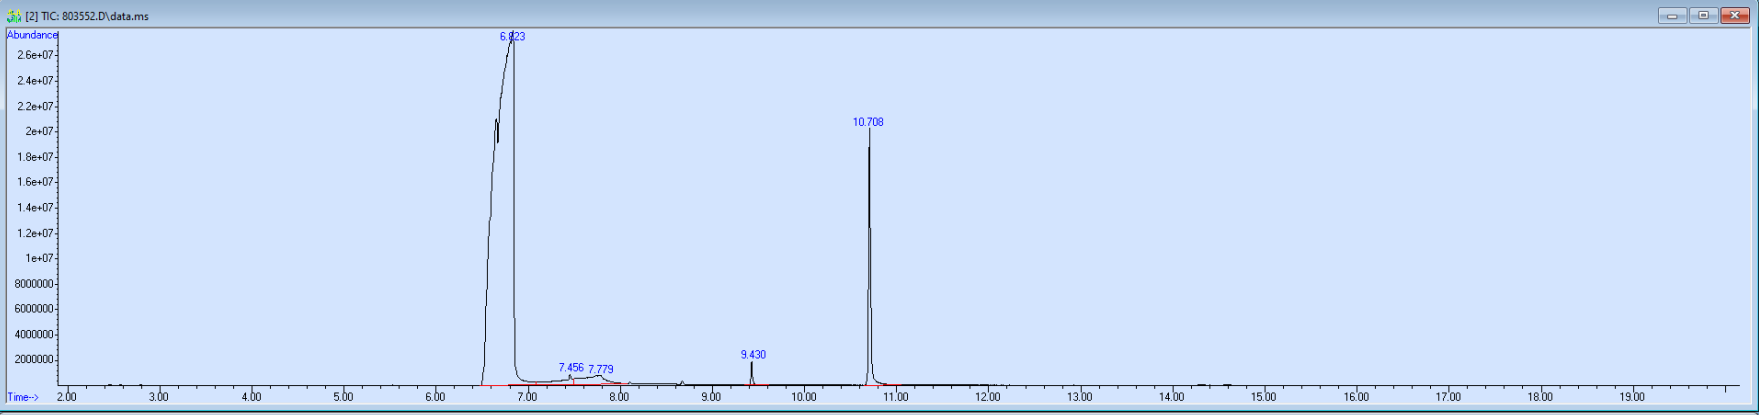Click the TIC window title bar icon

coord(14,17)
